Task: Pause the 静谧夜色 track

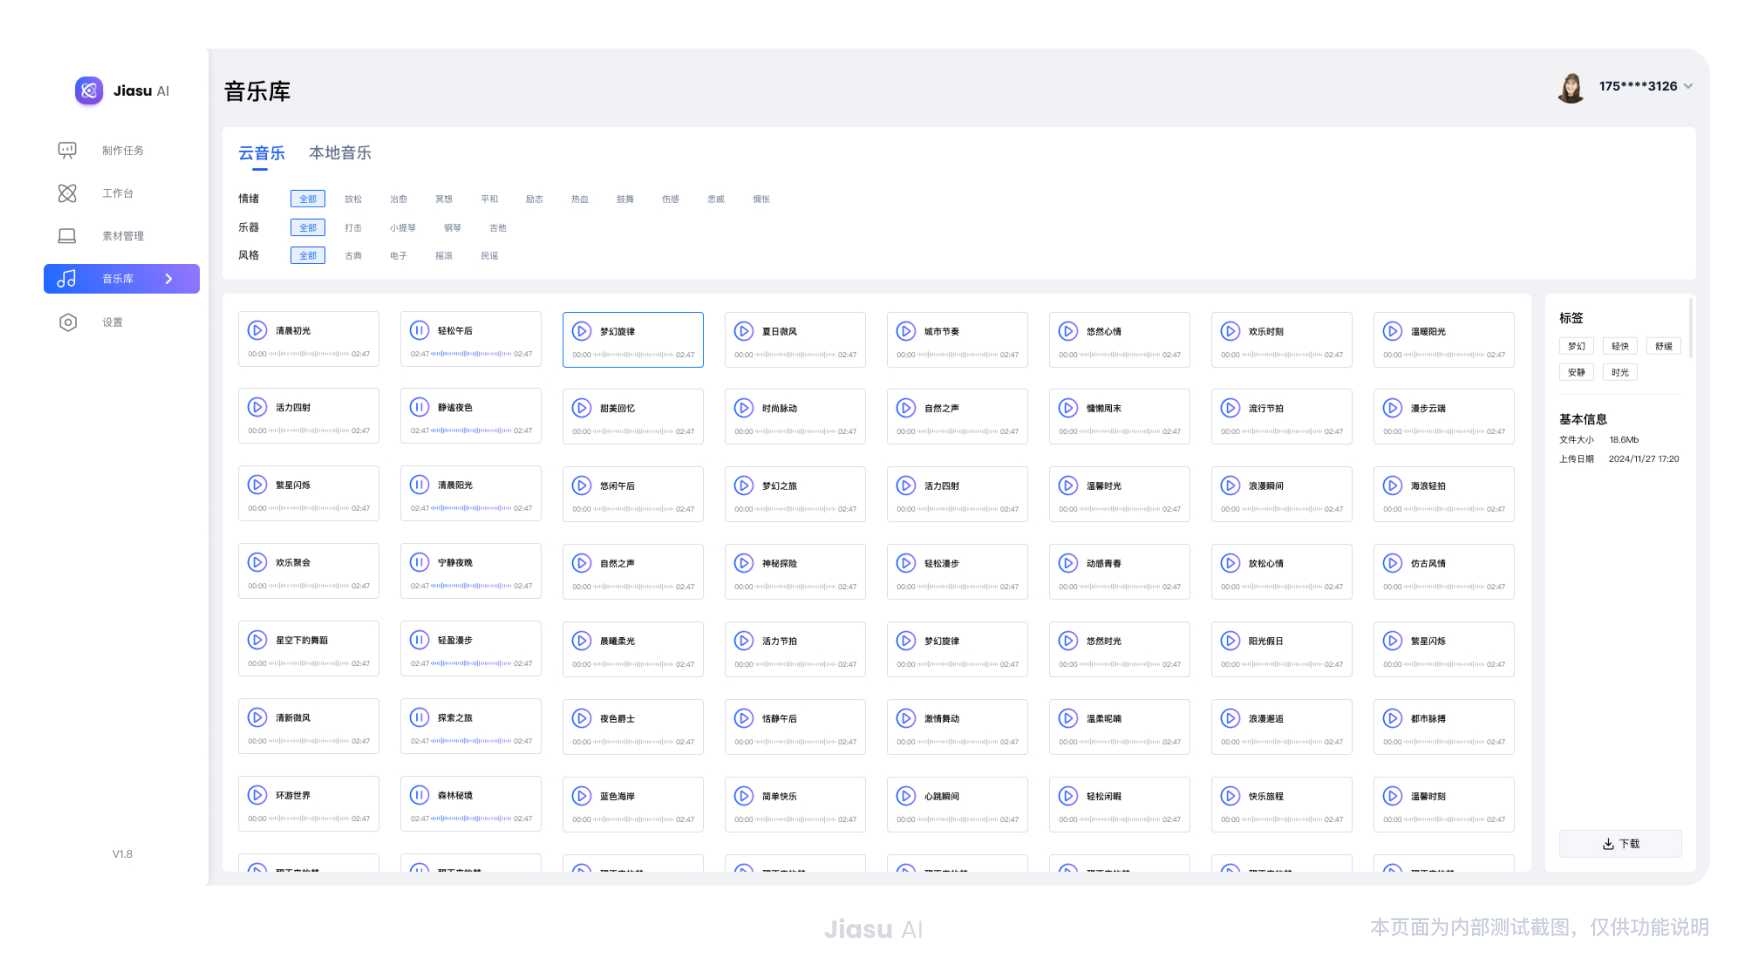Action: pos(419,407)
